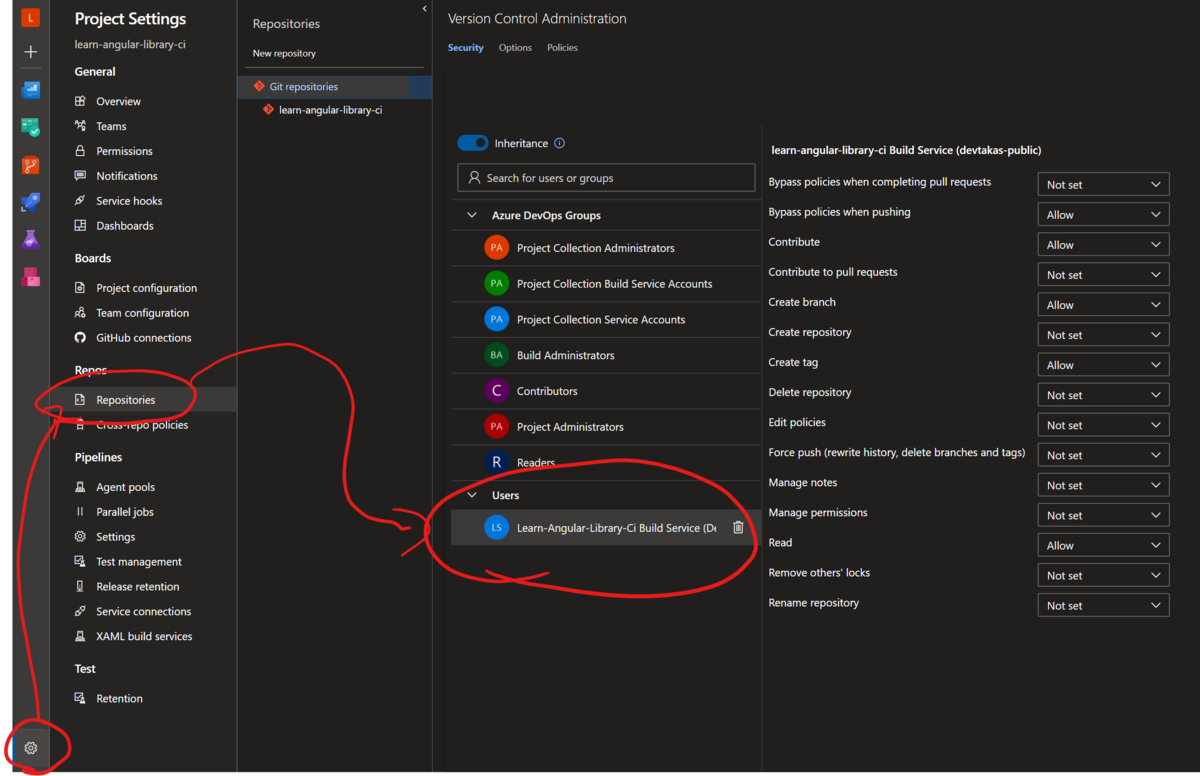Select Contributors C avatar

click(496, 391)
